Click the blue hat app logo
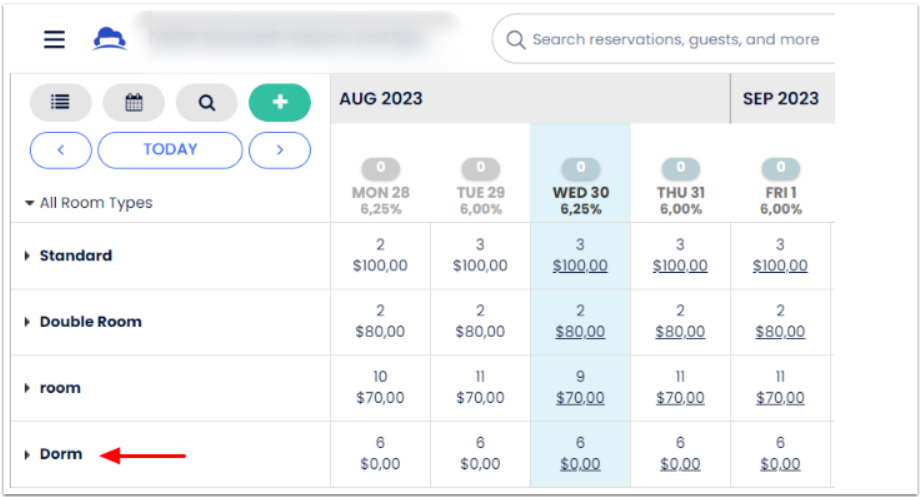 pyautogui.click(x=110, y=39)
